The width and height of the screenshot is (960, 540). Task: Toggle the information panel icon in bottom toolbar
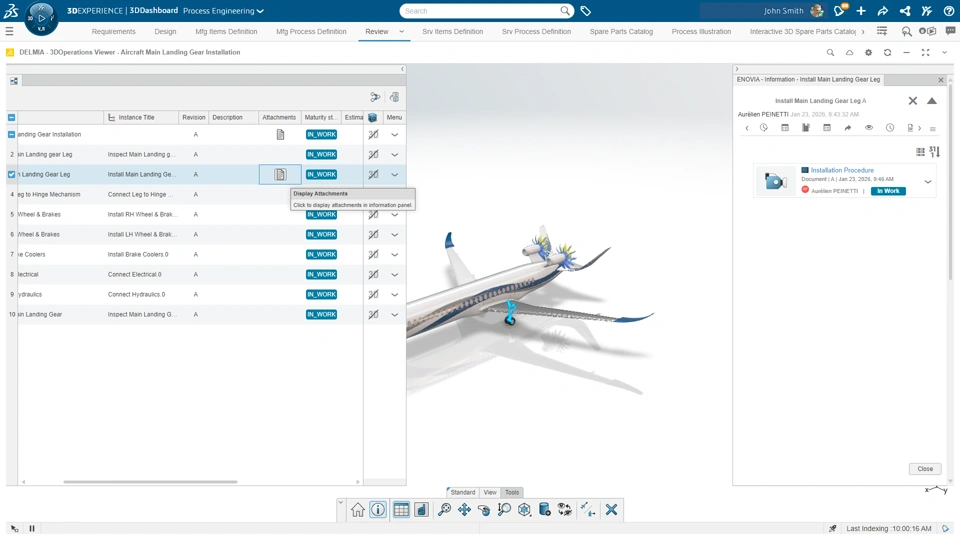pos(378,509)
